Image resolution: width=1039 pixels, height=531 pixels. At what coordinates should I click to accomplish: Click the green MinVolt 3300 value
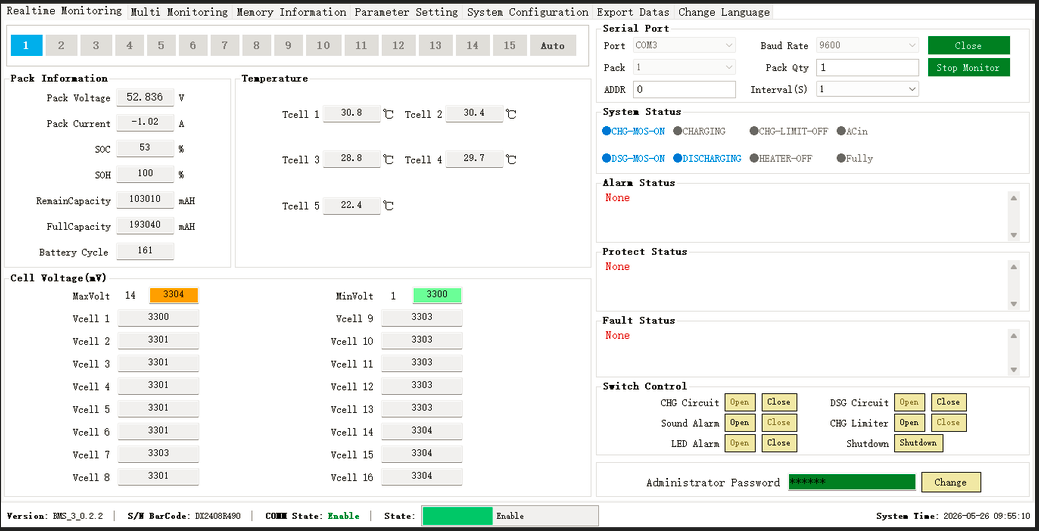437,295
